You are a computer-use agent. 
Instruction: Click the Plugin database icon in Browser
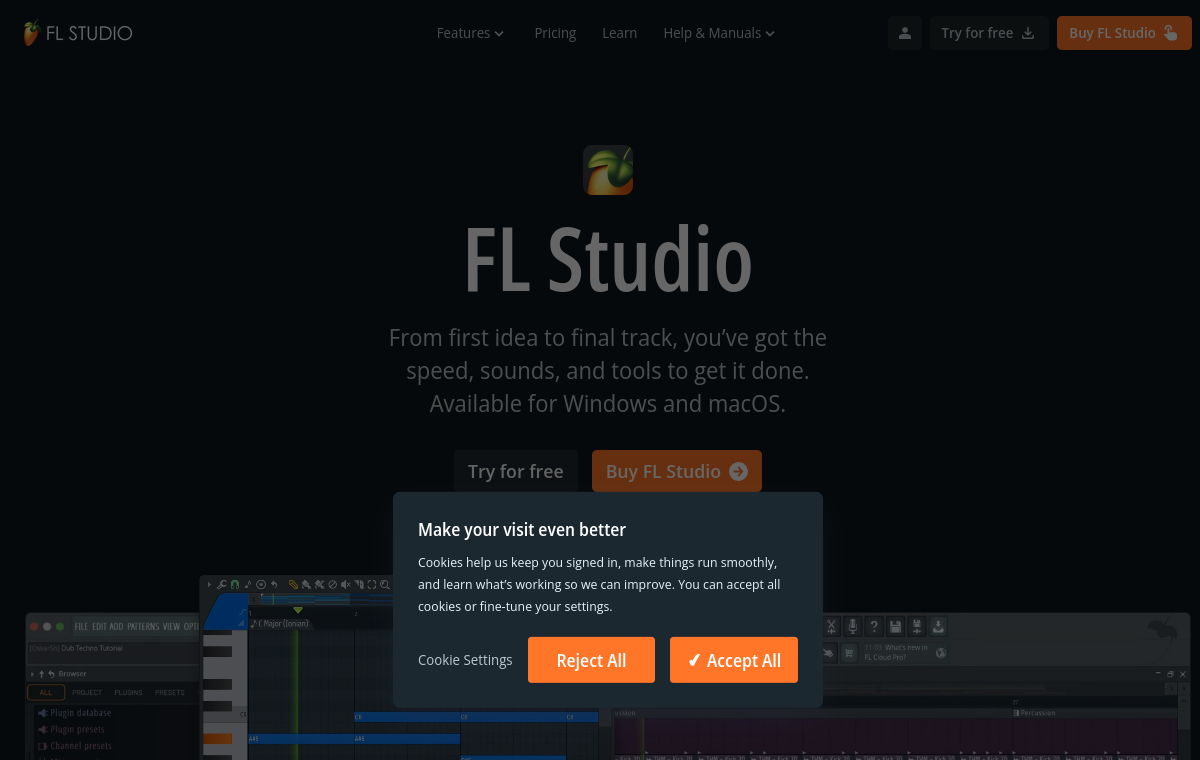pyautogui.click(x=43, y=713)
